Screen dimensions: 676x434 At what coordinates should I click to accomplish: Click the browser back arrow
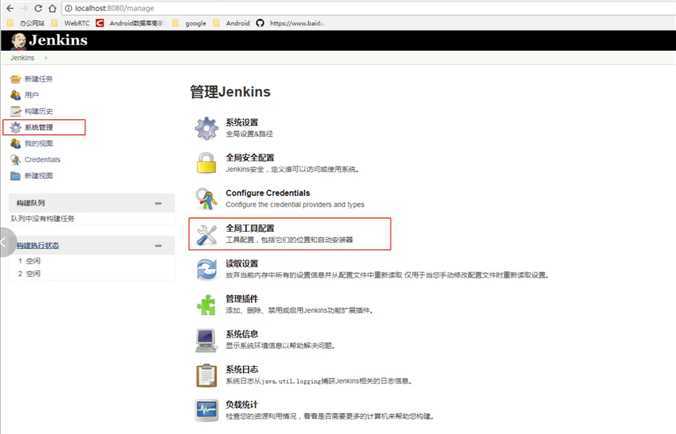pyautogui.click(x=10, y=8)
